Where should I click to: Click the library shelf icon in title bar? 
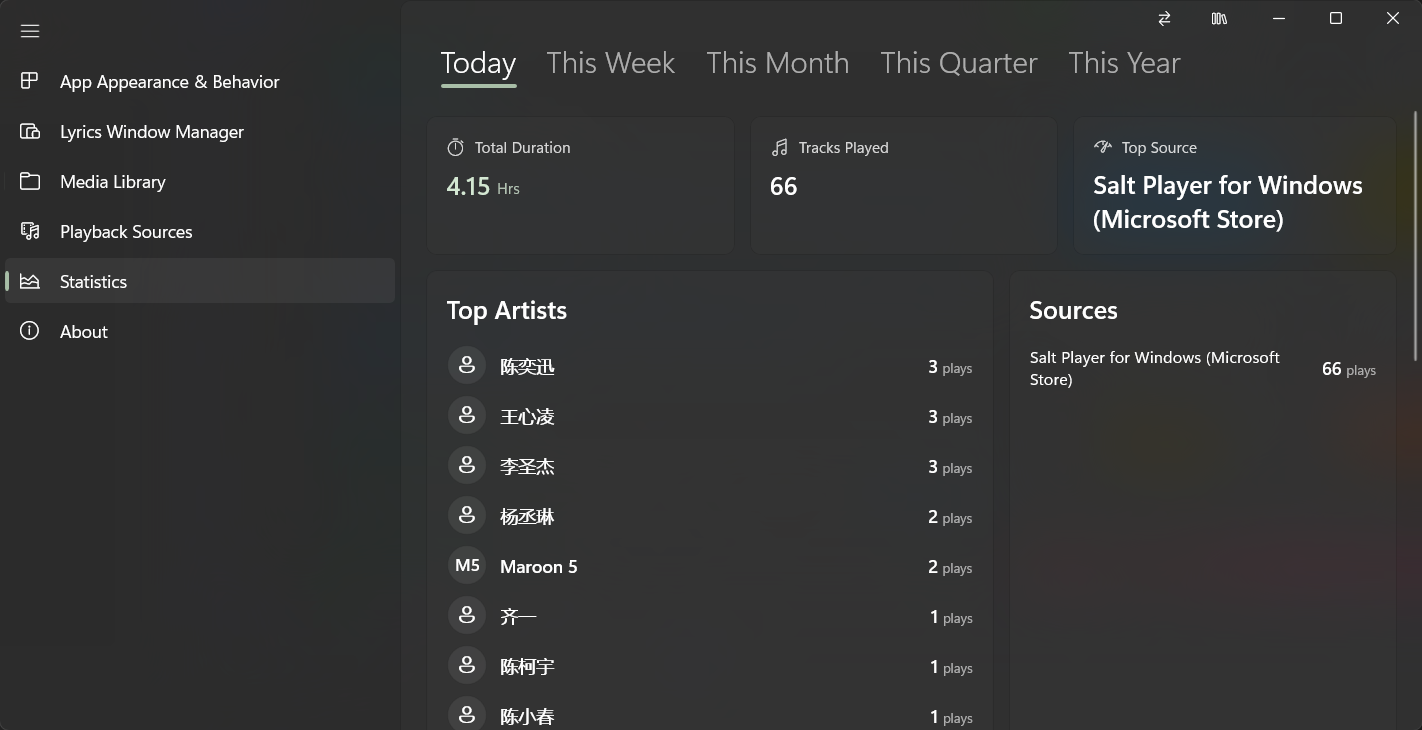[x=1219, y=18]
